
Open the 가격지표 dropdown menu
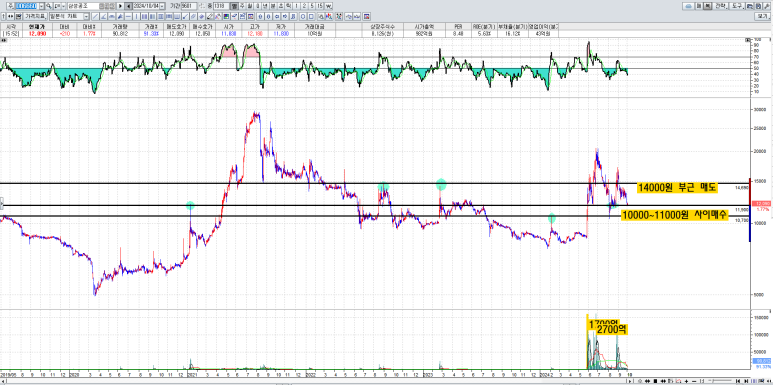tap(35, 16)
